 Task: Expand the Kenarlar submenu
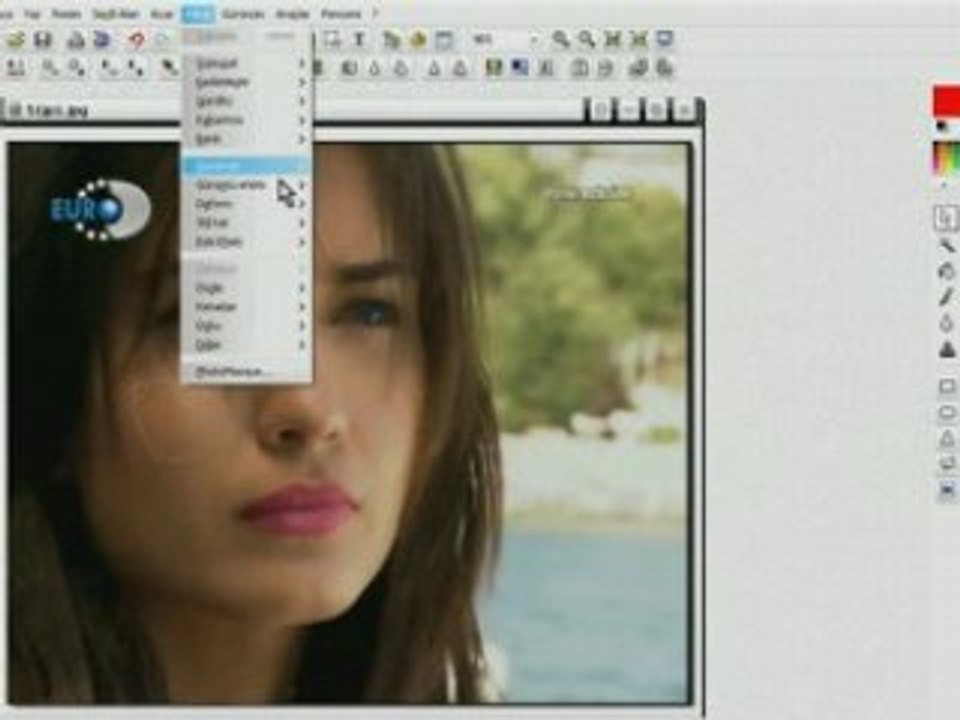point(247,307)
